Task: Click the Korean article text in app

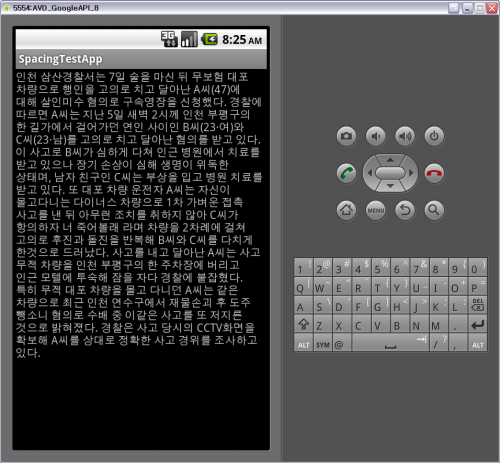Action: click(139, 214)
